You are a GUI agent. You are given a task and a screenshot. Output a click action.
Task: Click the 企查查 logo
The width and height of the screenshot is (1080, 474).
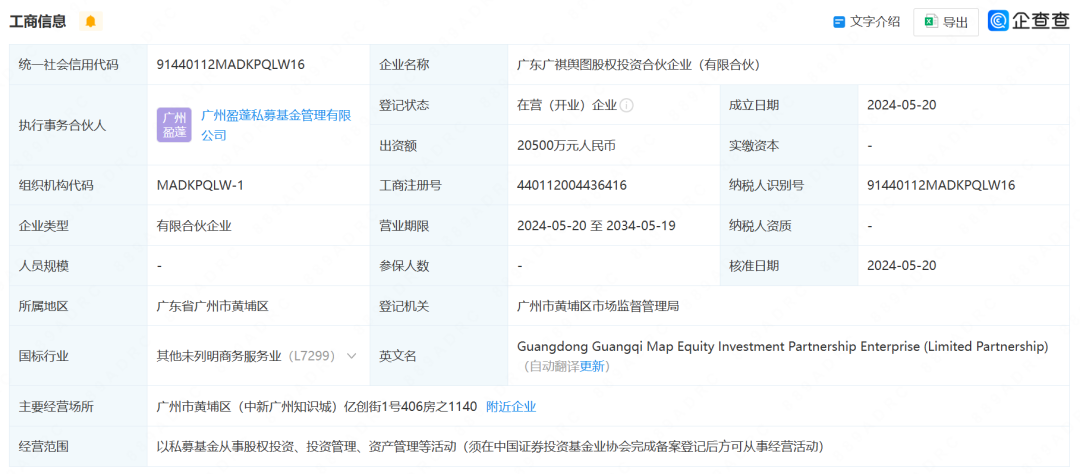coord(1028,21)
